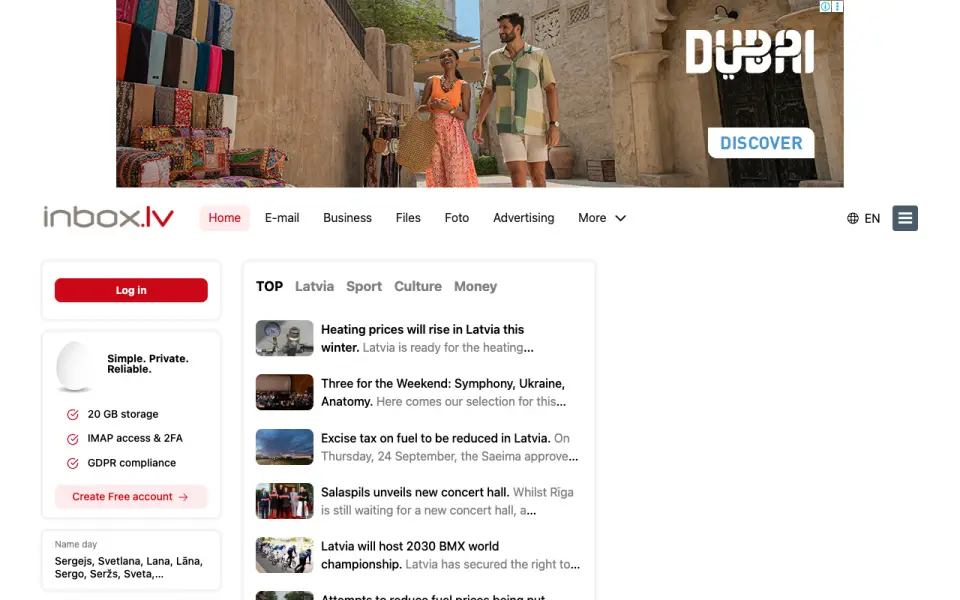
Task: Click the Dubai banner advertisement image
Action: click(480, 94)
